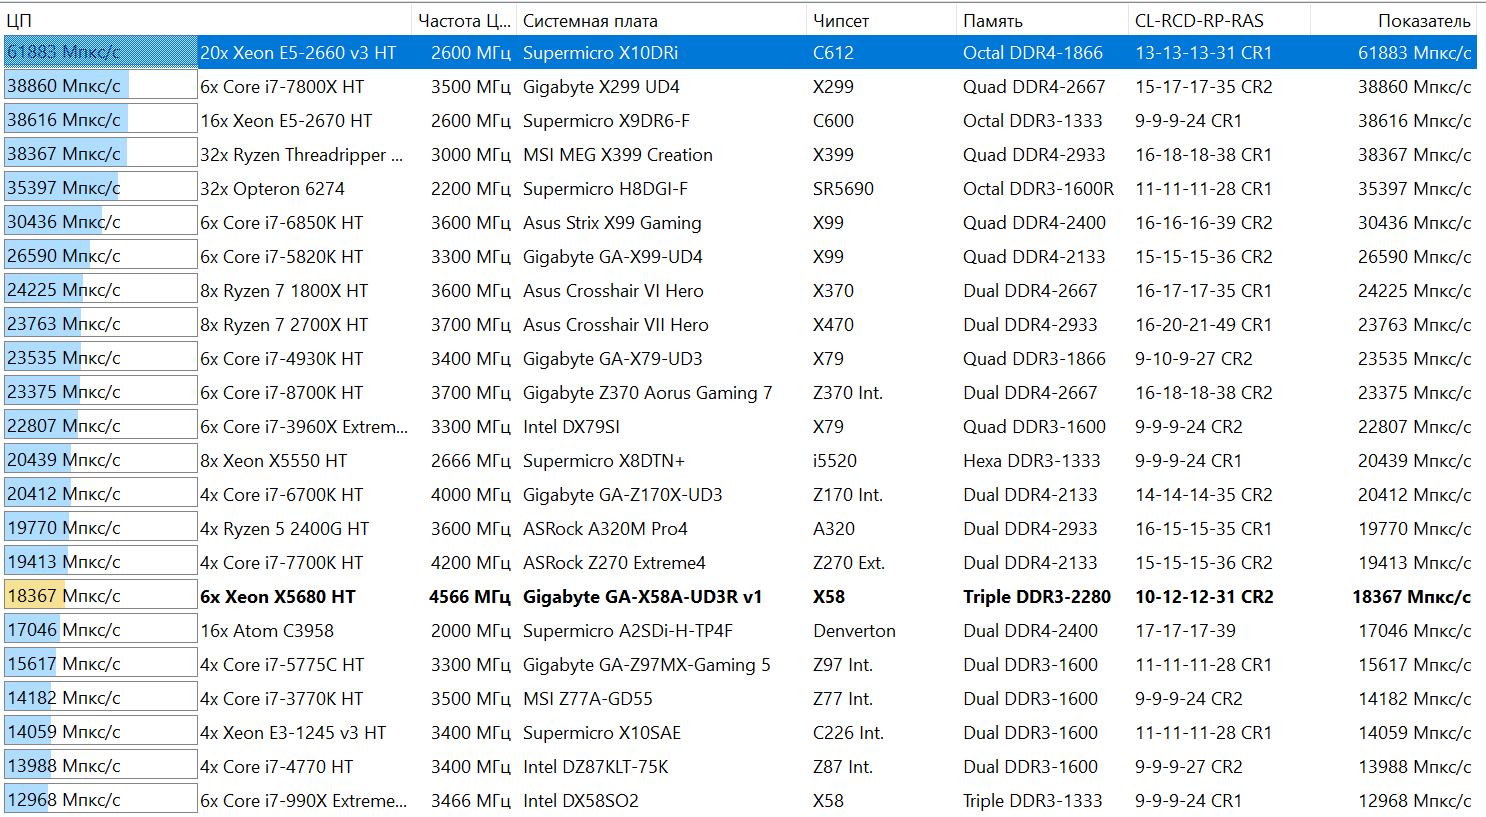Select the 4x Ryzen 5 2400G HT row

click(x=284, y=529)
